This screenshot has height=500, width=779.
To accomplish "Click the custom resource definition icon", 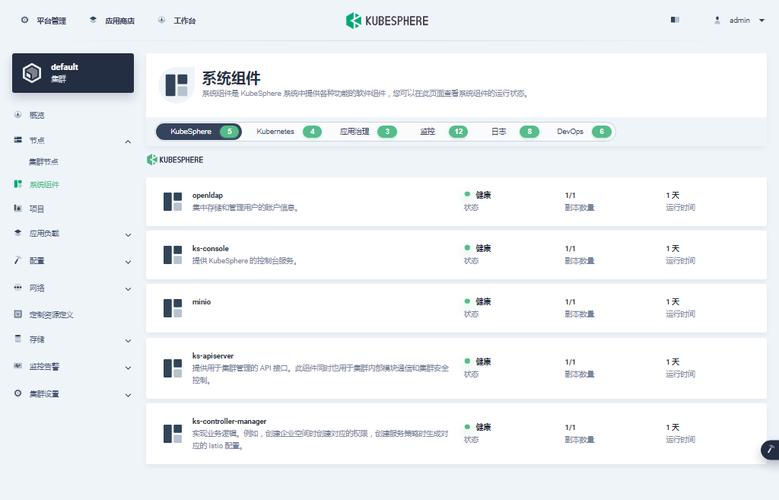I will [x=18, y=314].
